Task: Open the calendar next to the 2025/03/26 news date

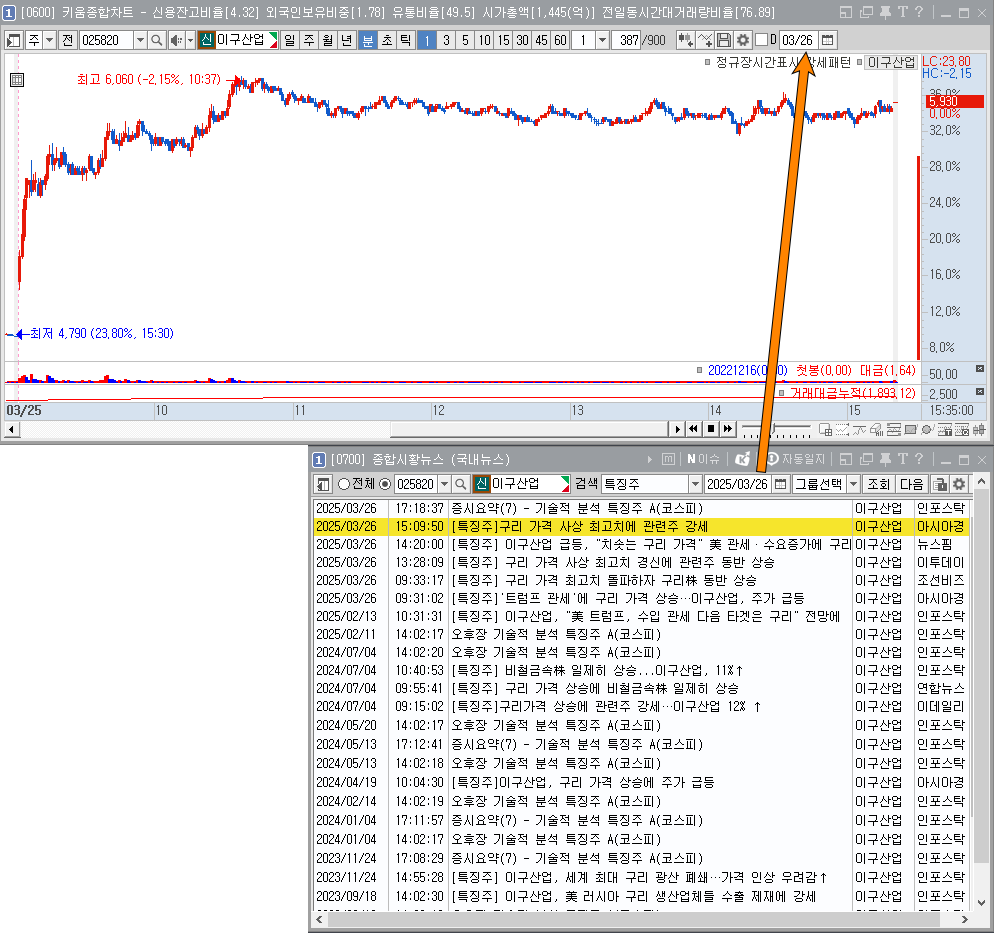Action: tap(780, 484)
